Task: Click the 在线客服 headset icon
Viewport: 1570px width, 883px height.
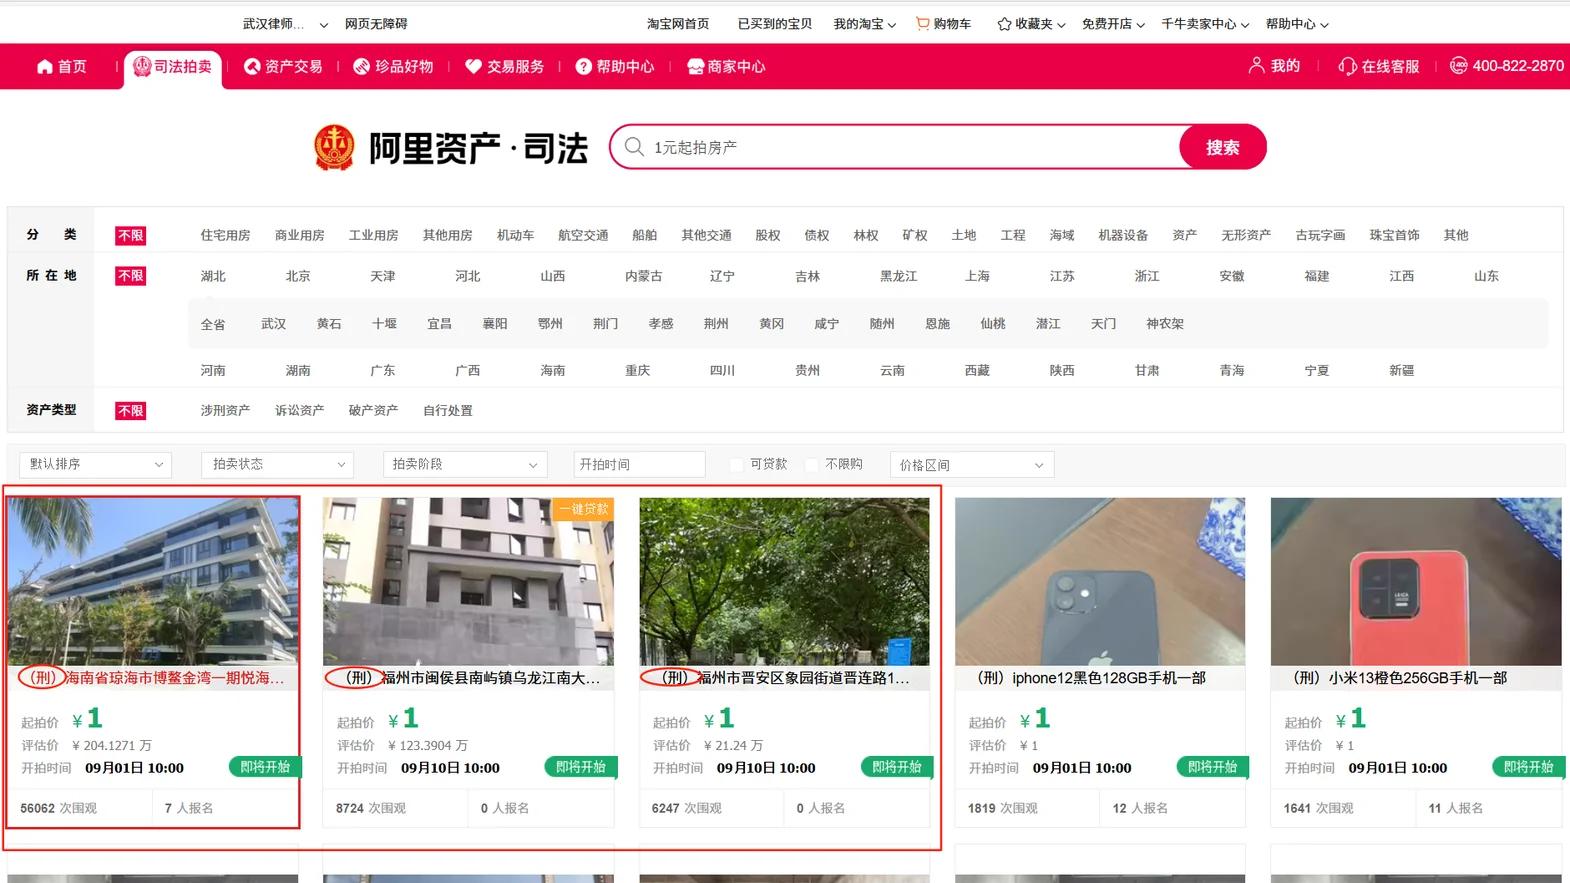Action: pos(1347,67)
